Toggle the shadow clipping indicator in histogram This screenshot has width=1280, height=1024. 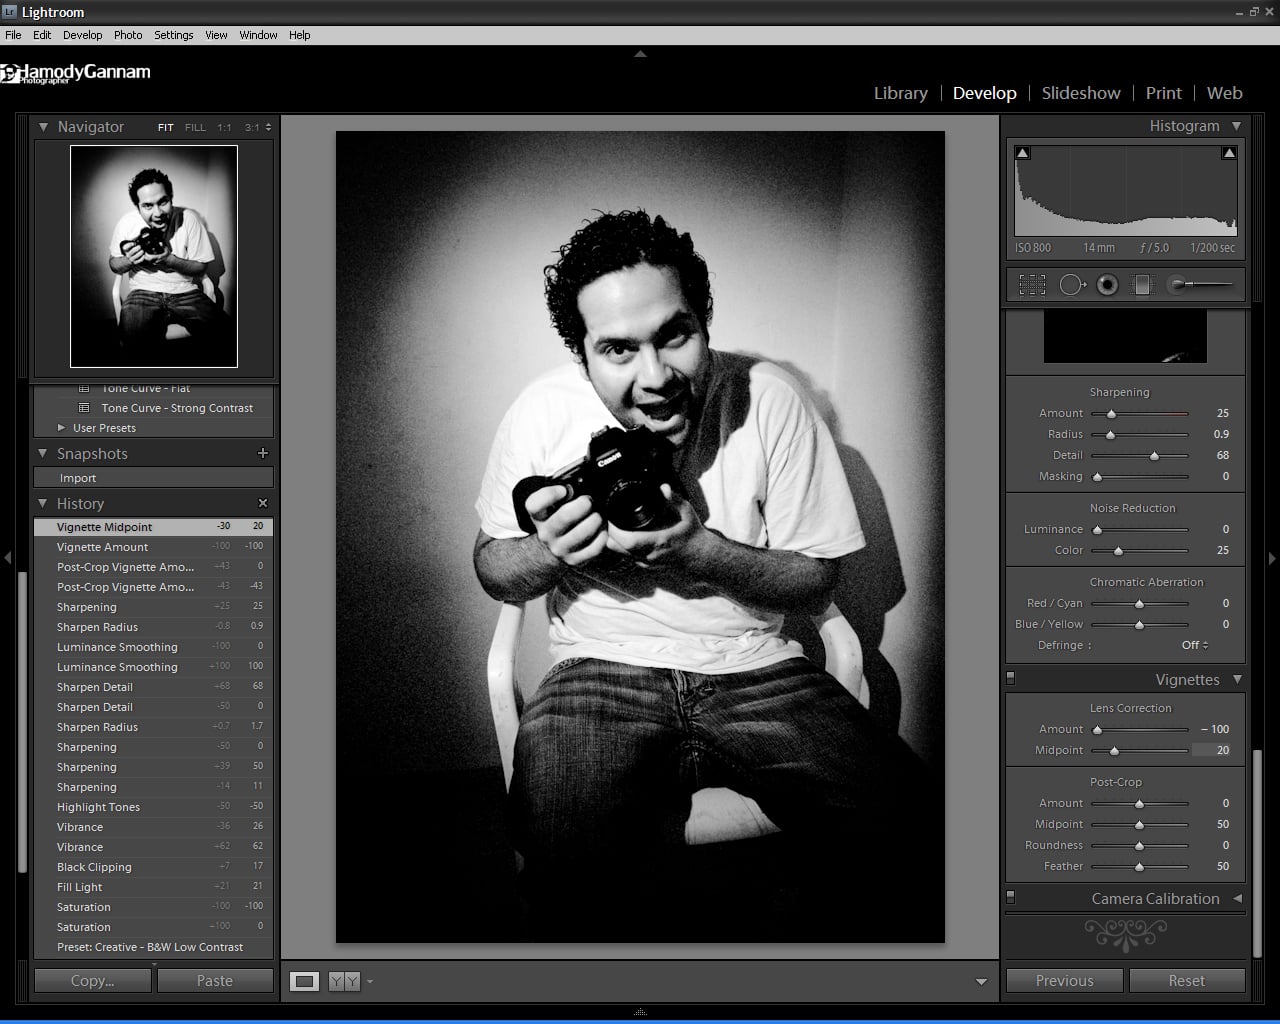(x=1022, y=153)
